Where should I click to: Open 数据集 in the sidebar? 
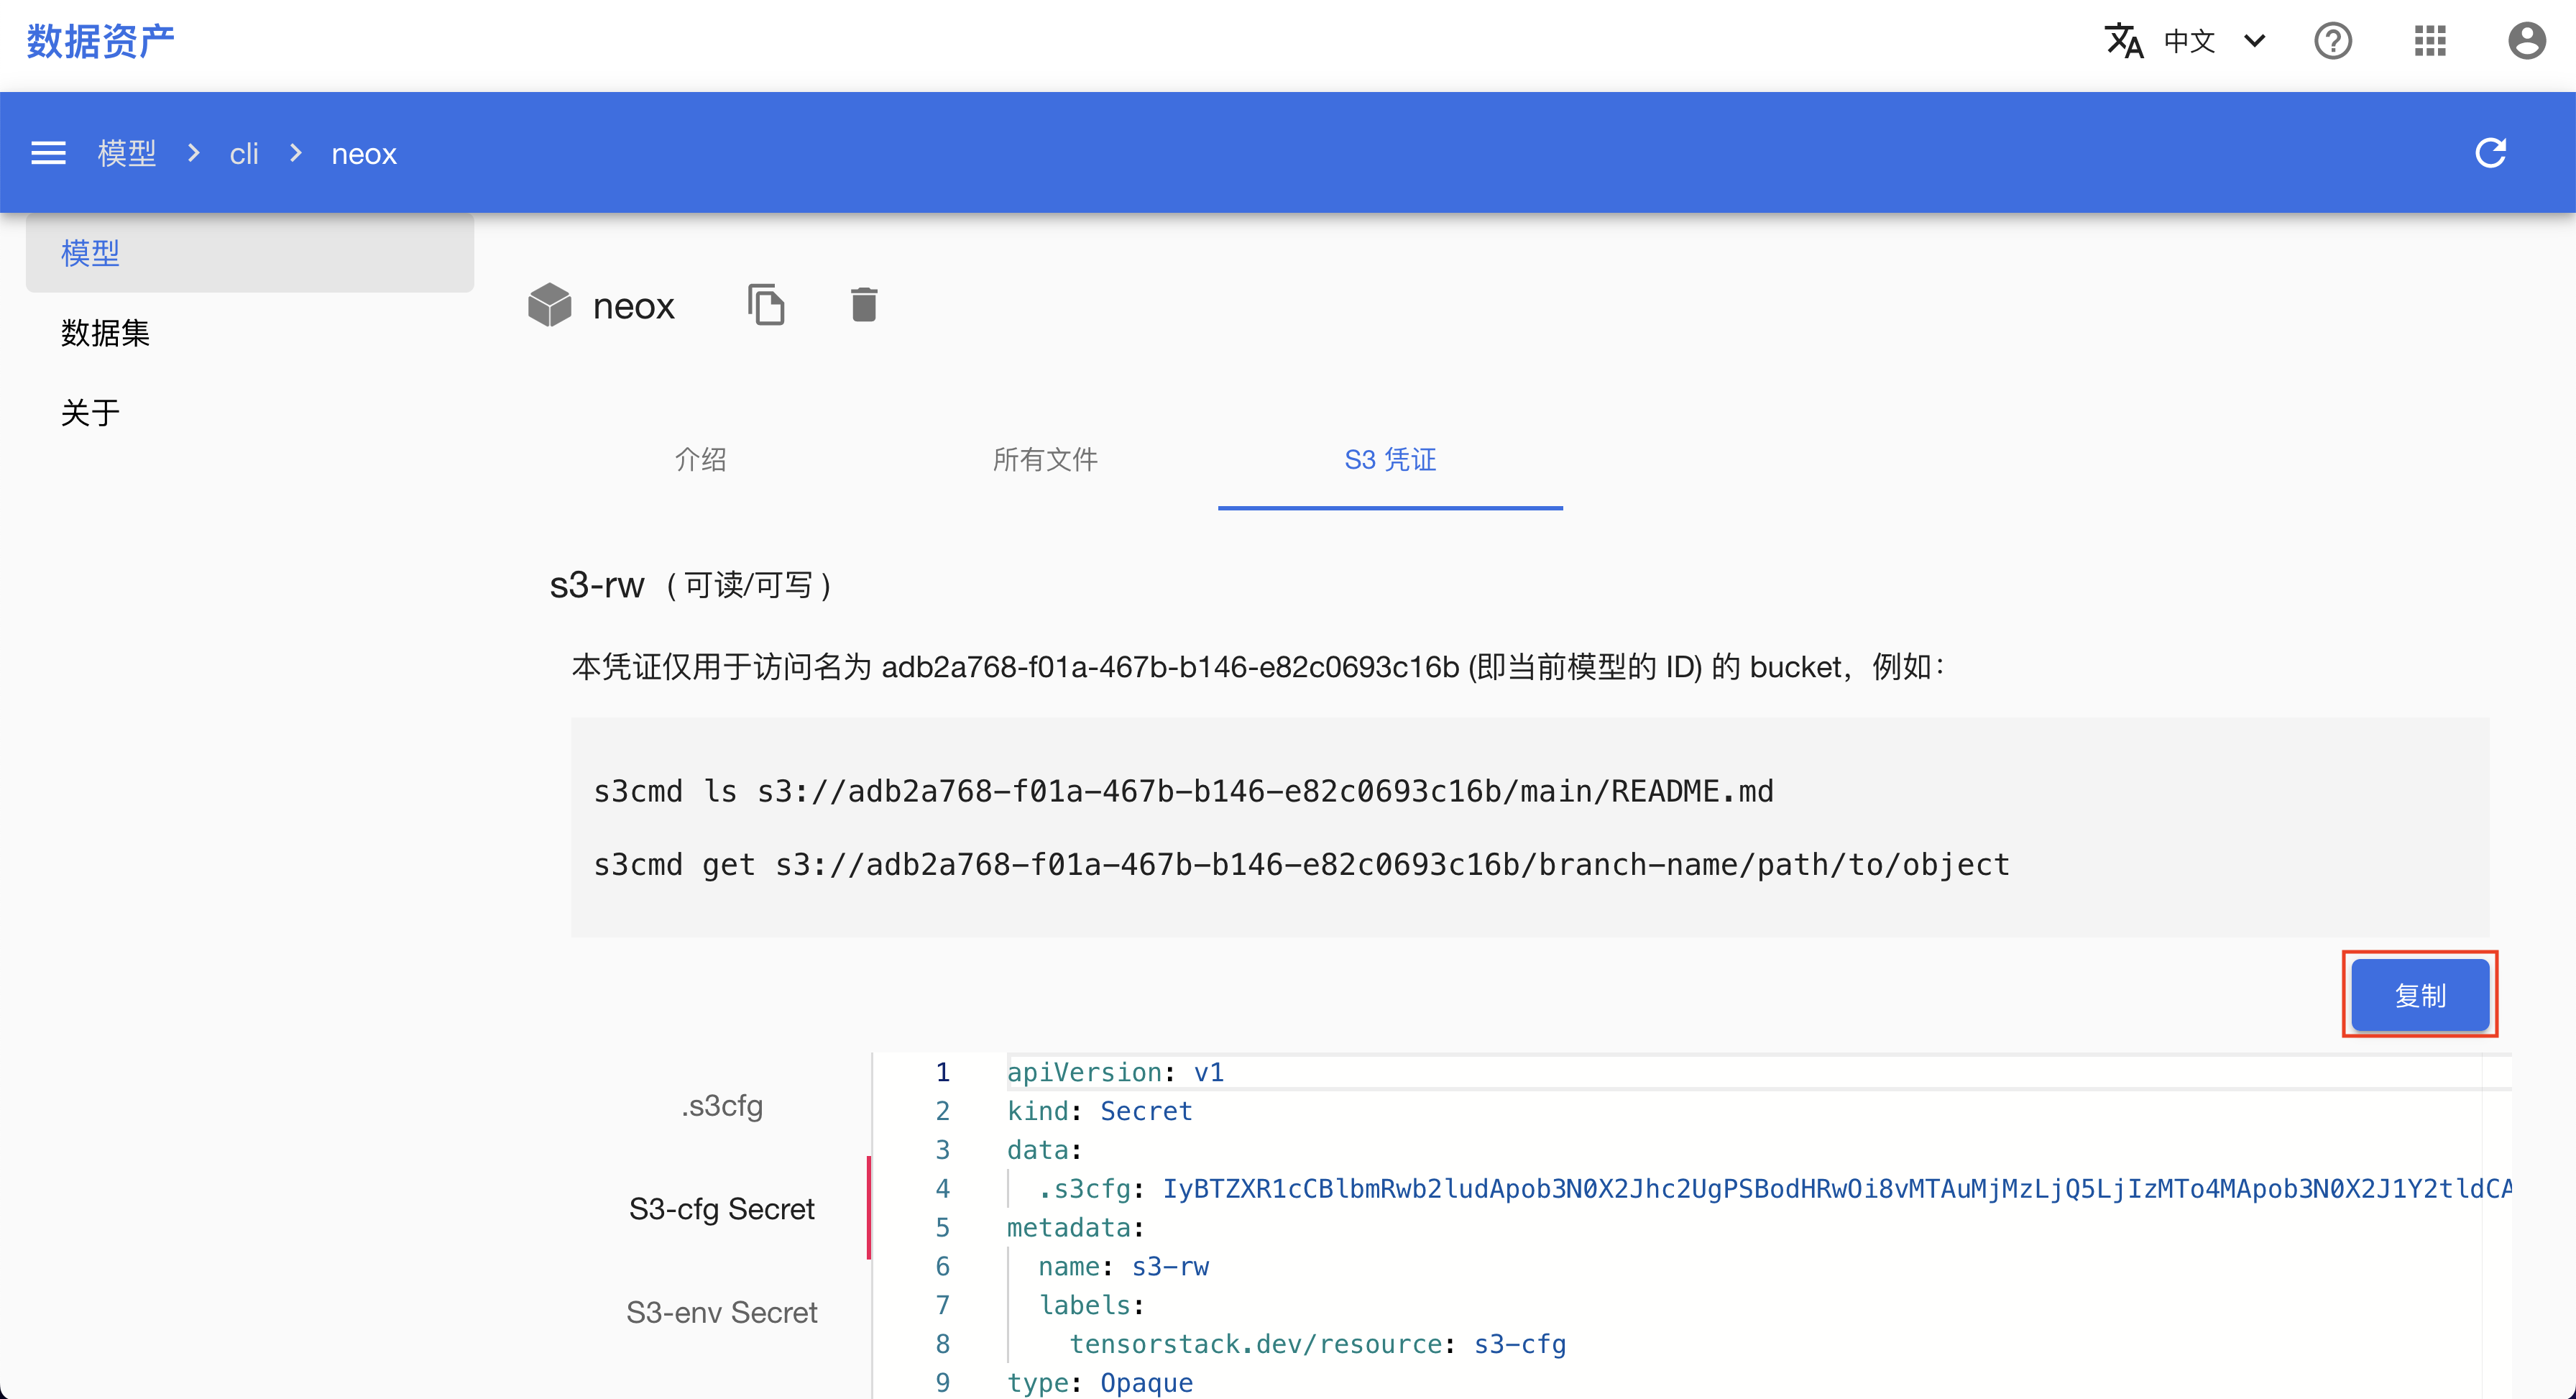point(250,333)
